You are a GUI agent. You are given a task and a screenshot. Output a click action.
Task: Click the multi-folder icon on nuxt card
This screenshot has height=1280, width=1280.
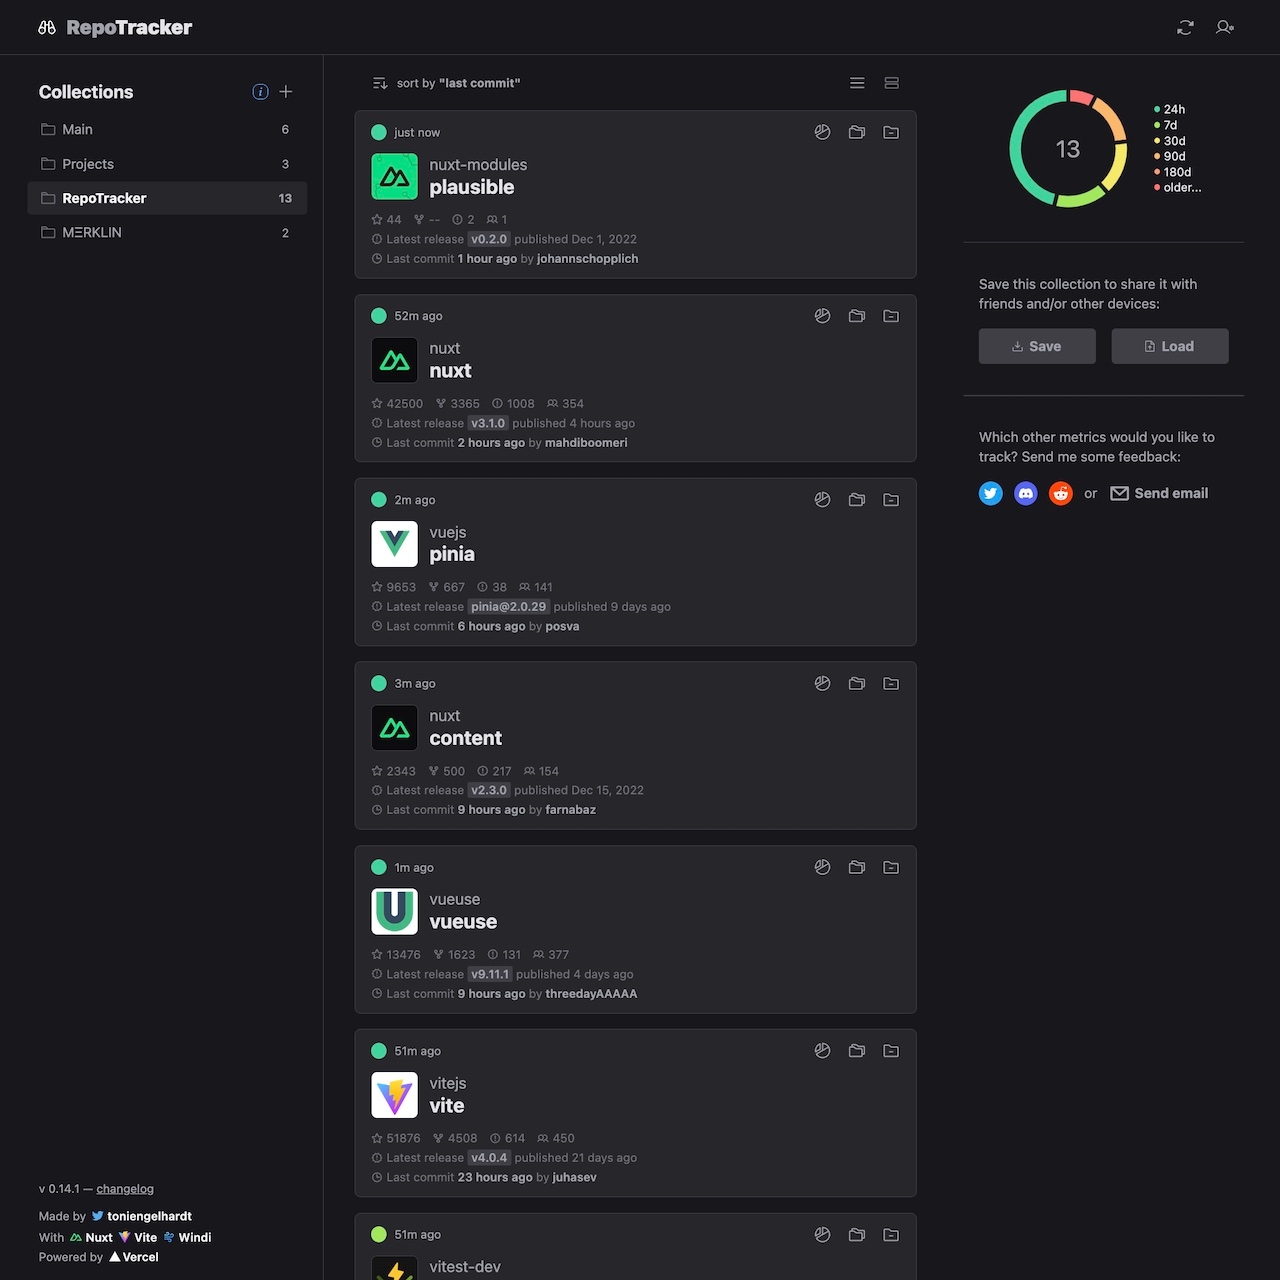857,316
